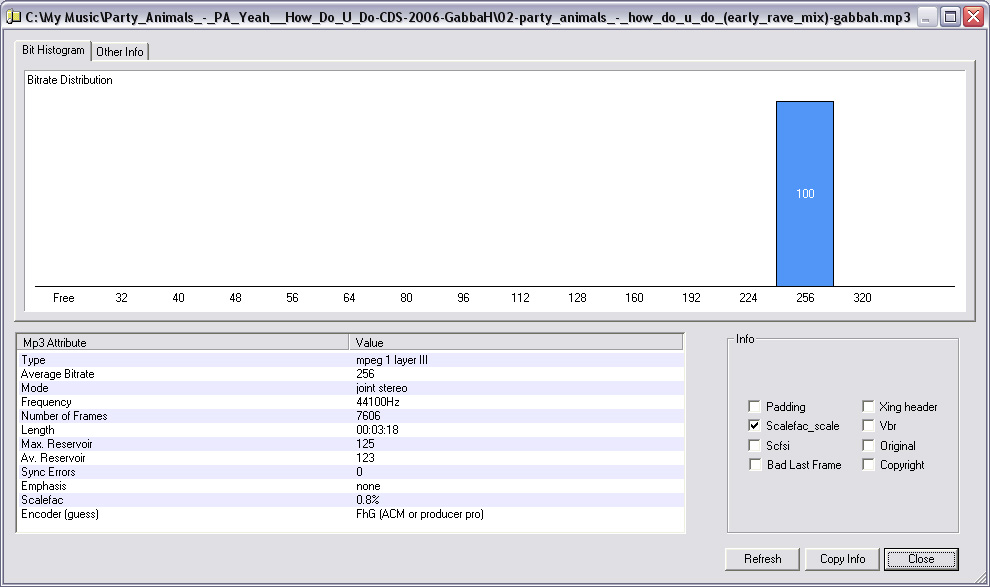The height and width of the screenshot is (587, 990).
Task: Click the blue 256 bitrate histogram bar
Action: (805, 193)
